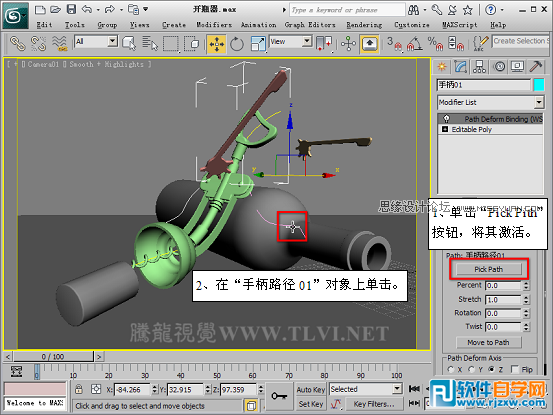Activate the Select and Scale tool
553x415 pixels.
click(258, 44)
